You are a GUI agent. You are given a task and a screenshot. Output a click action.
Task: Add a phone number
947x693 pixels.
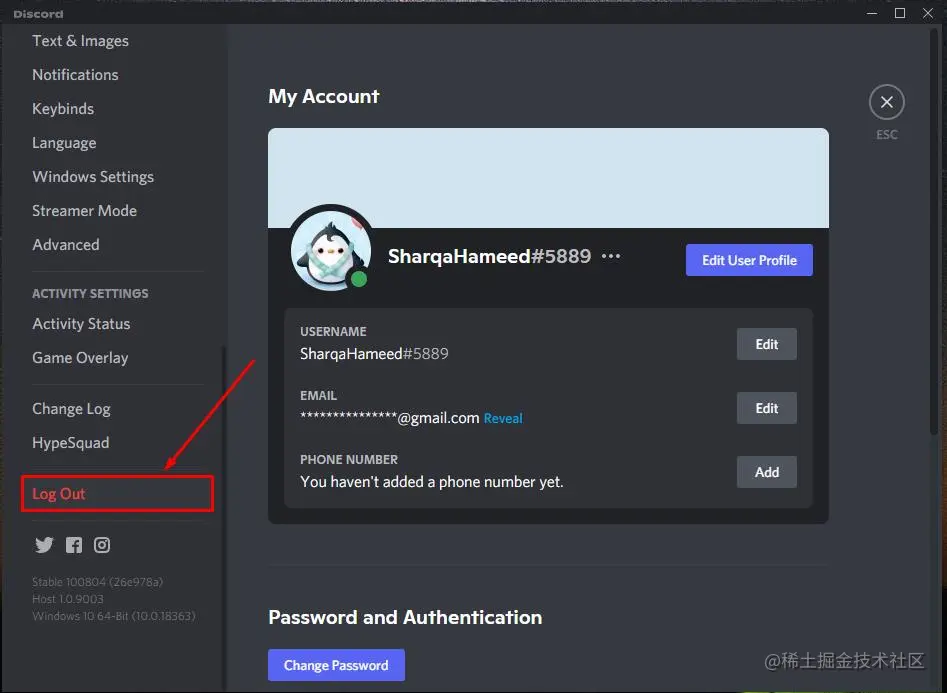point(766,472)
